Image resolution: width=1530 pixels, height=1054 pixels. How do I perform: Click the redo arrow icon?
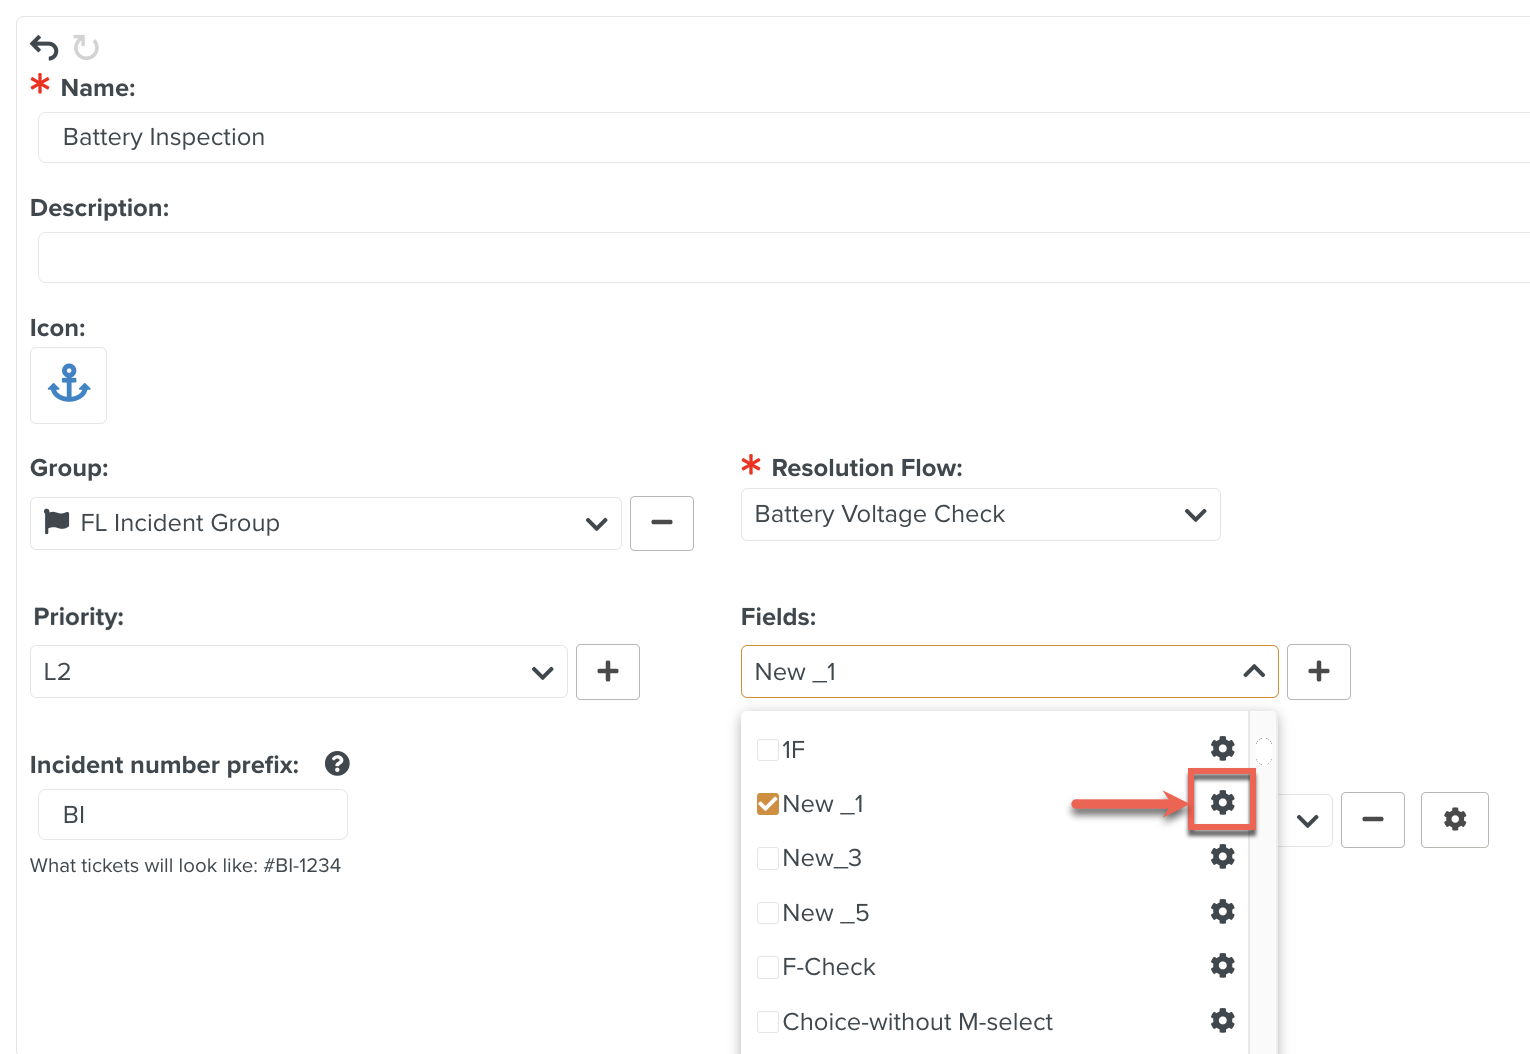click(x=87, y=47)
